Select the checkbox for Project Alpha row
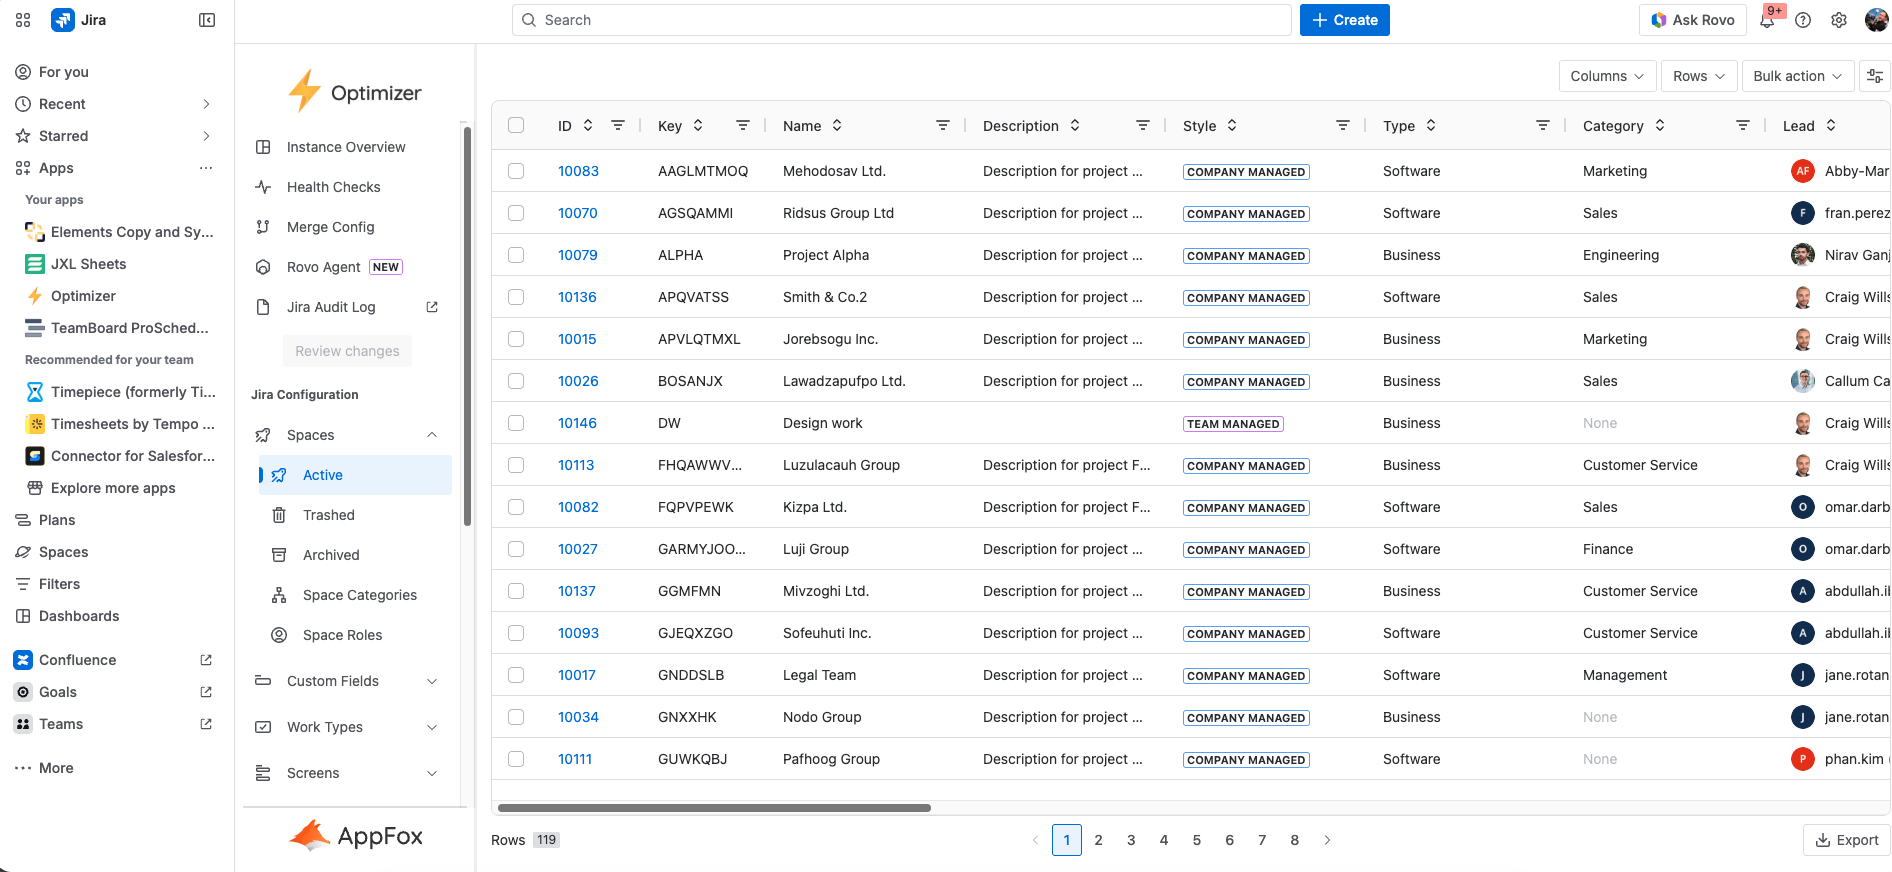The image size is (1892, 872). (516, 255)
